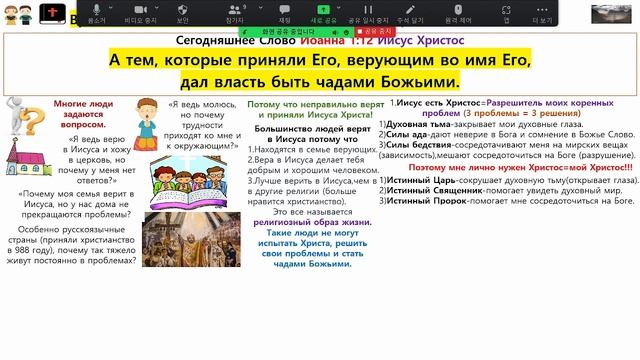
Task: Open the video options arrow
Action: [x=157, y=8]
